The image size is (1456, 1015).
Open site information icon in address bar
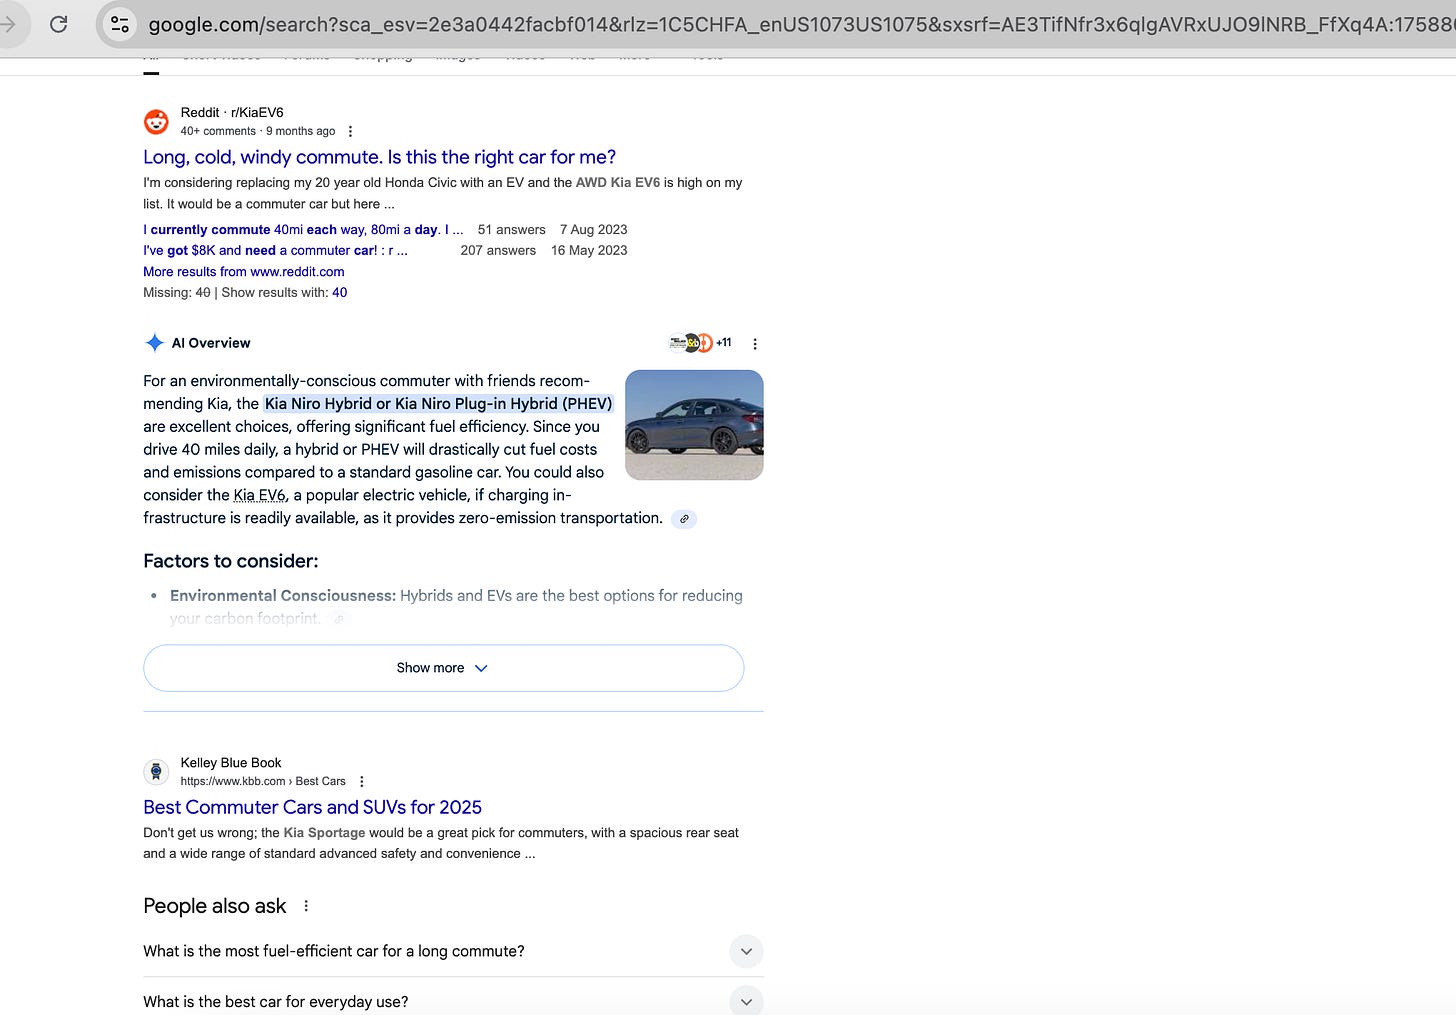click(120, 24)
